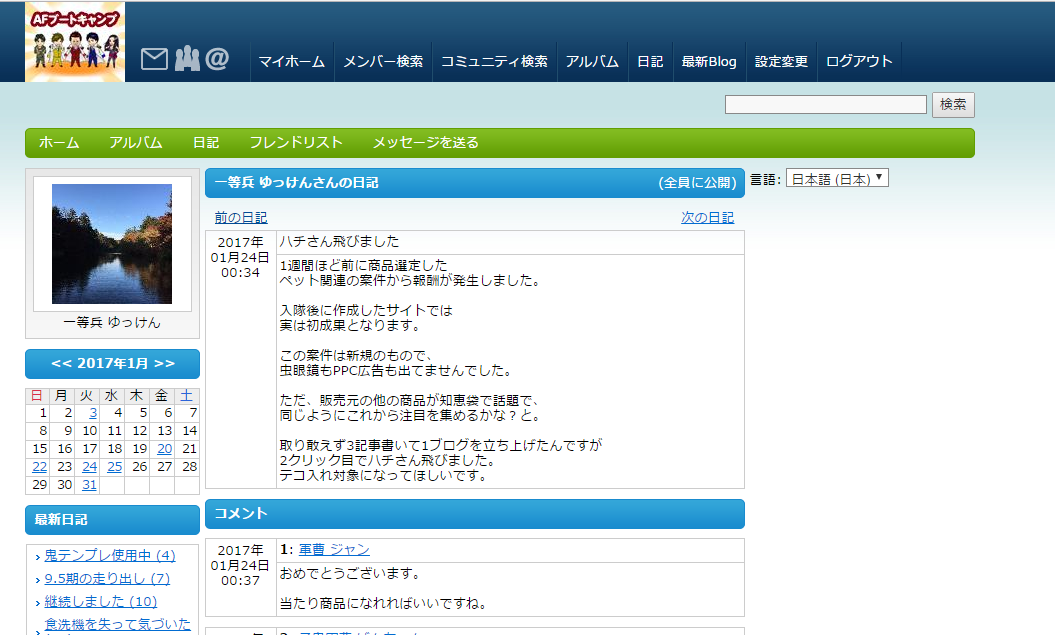Click the 前の日記 link
The height and width of the screenshot is (635, 1055).
tap(241, 218)
